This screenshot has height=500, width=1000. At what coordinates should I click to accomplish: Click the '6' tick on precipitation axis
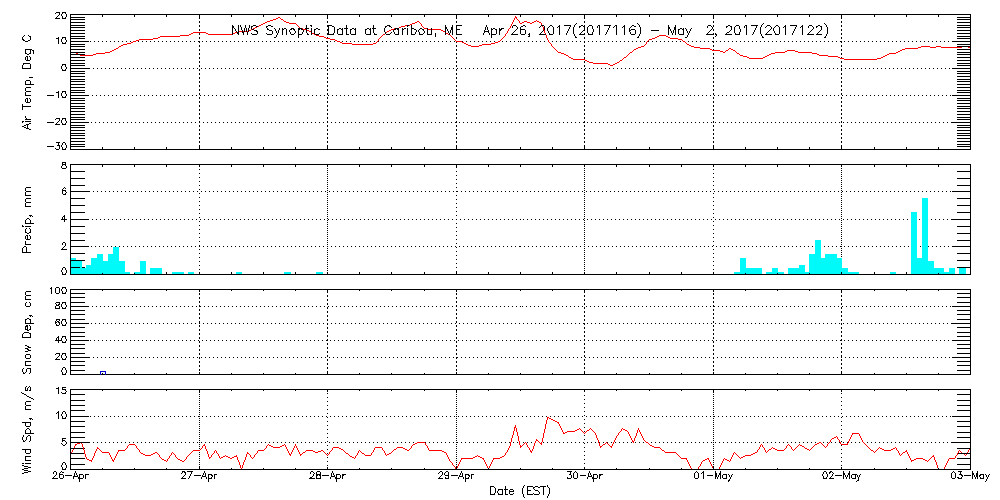pos(63,193)
